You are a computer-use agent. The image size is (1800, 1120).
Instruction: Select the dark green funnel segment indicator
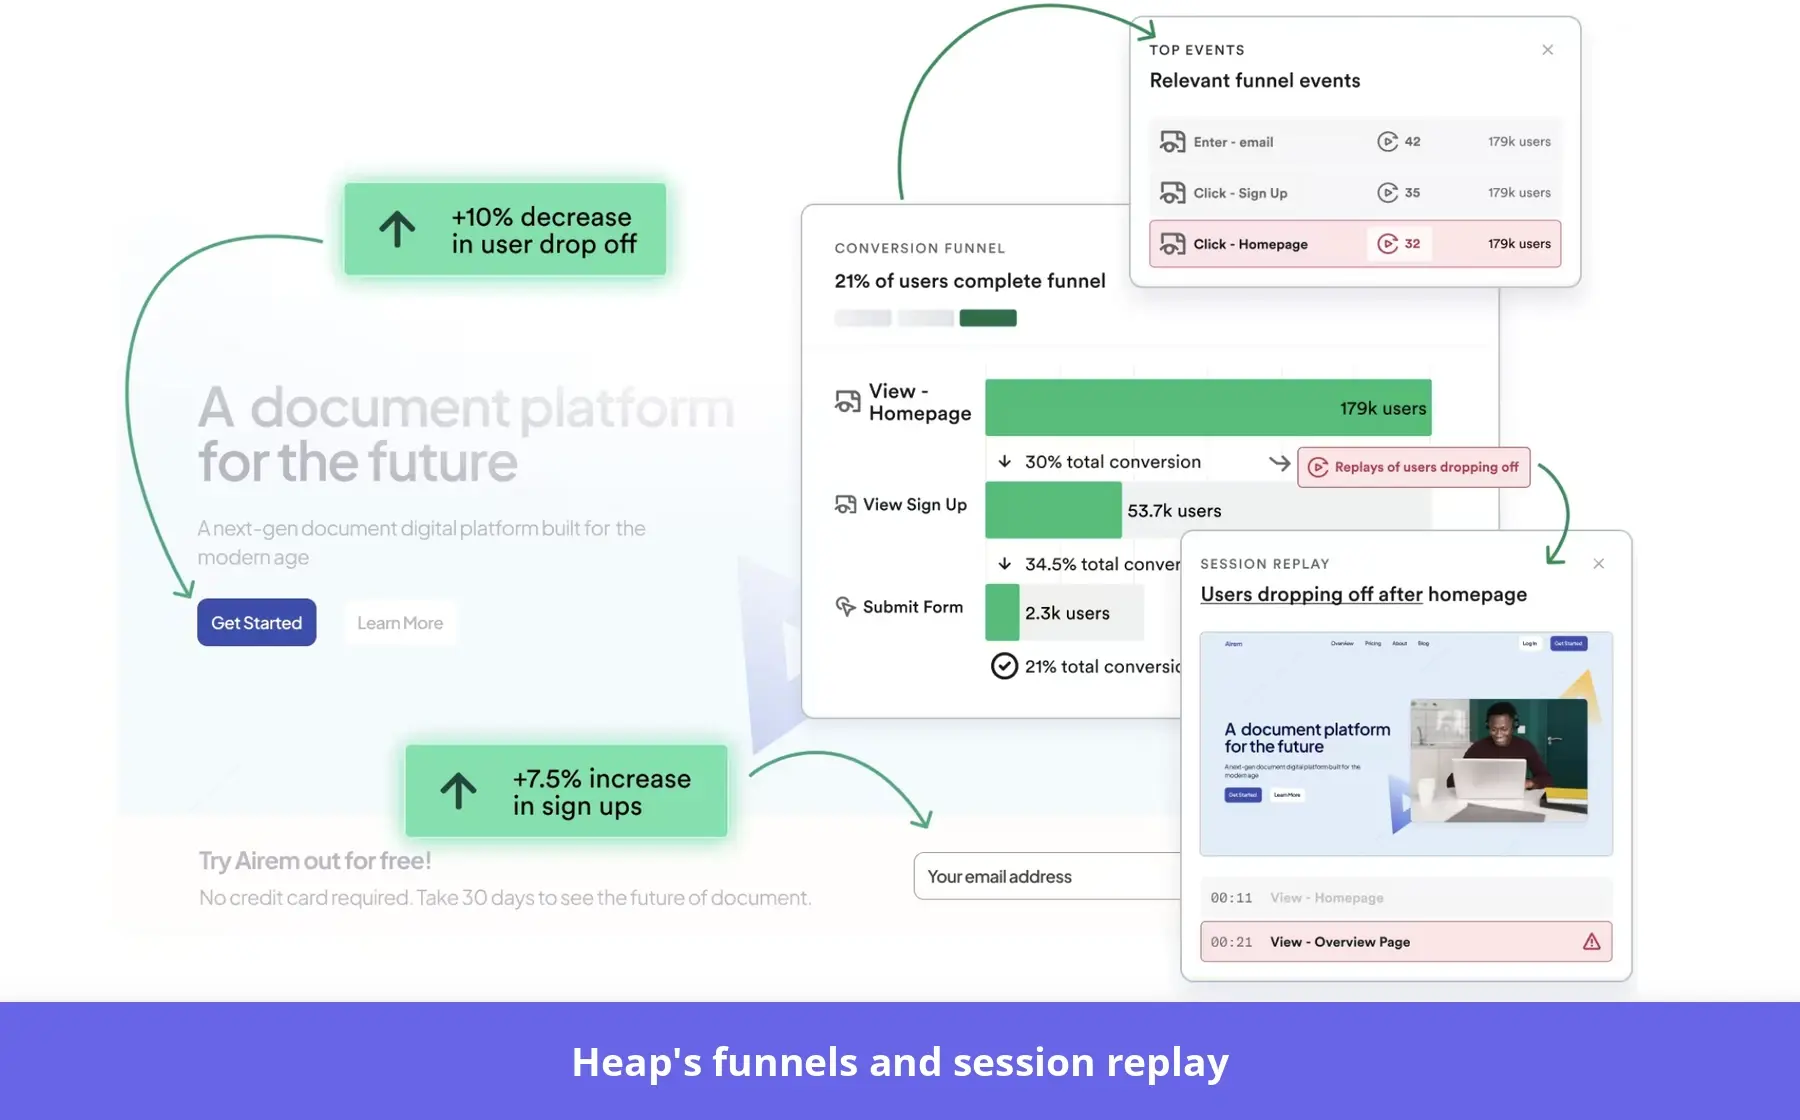click(x=988, y=318)
